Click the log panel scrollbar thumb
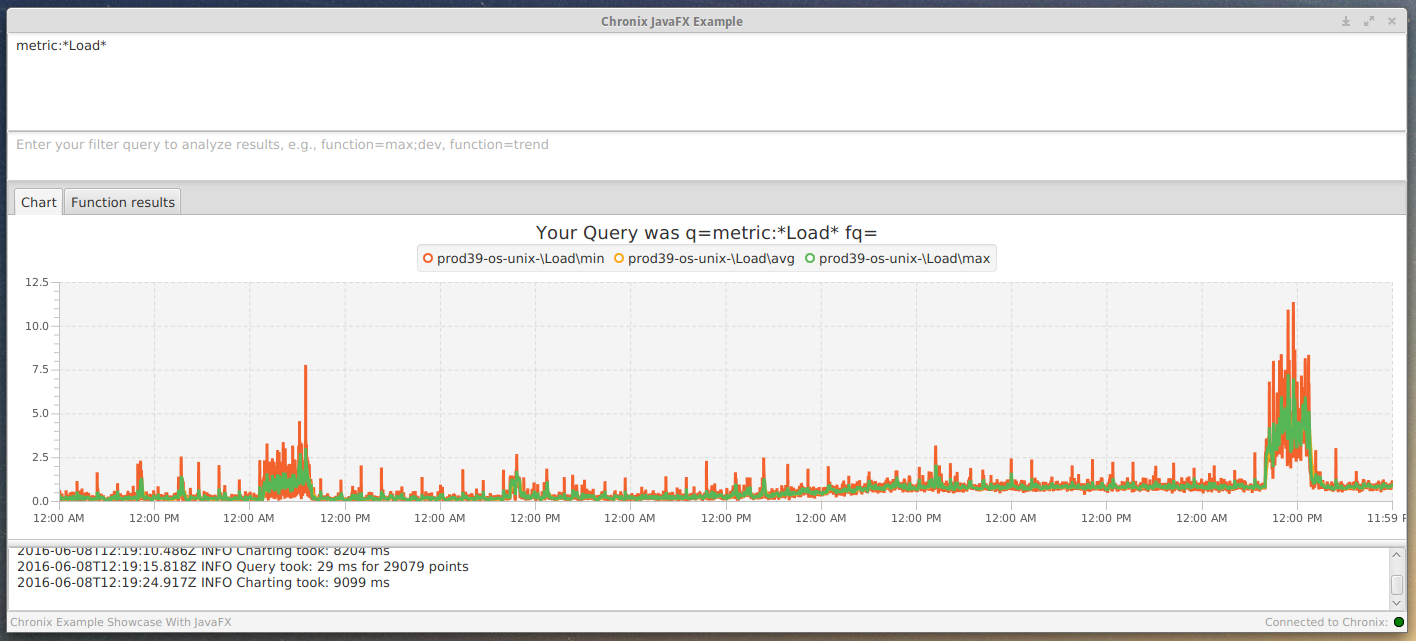This screenshot has height=641, width=1416. coord(1396,585)
